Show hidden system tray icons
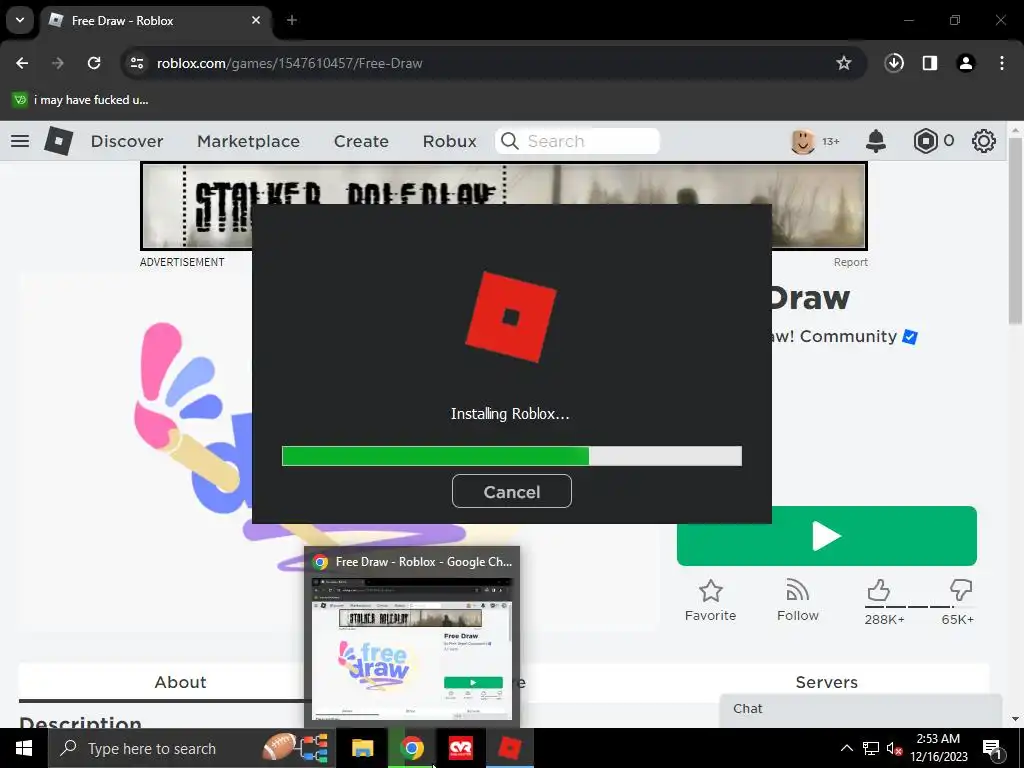Screen dimensions: 1024x768 click(x=846, y=748)
